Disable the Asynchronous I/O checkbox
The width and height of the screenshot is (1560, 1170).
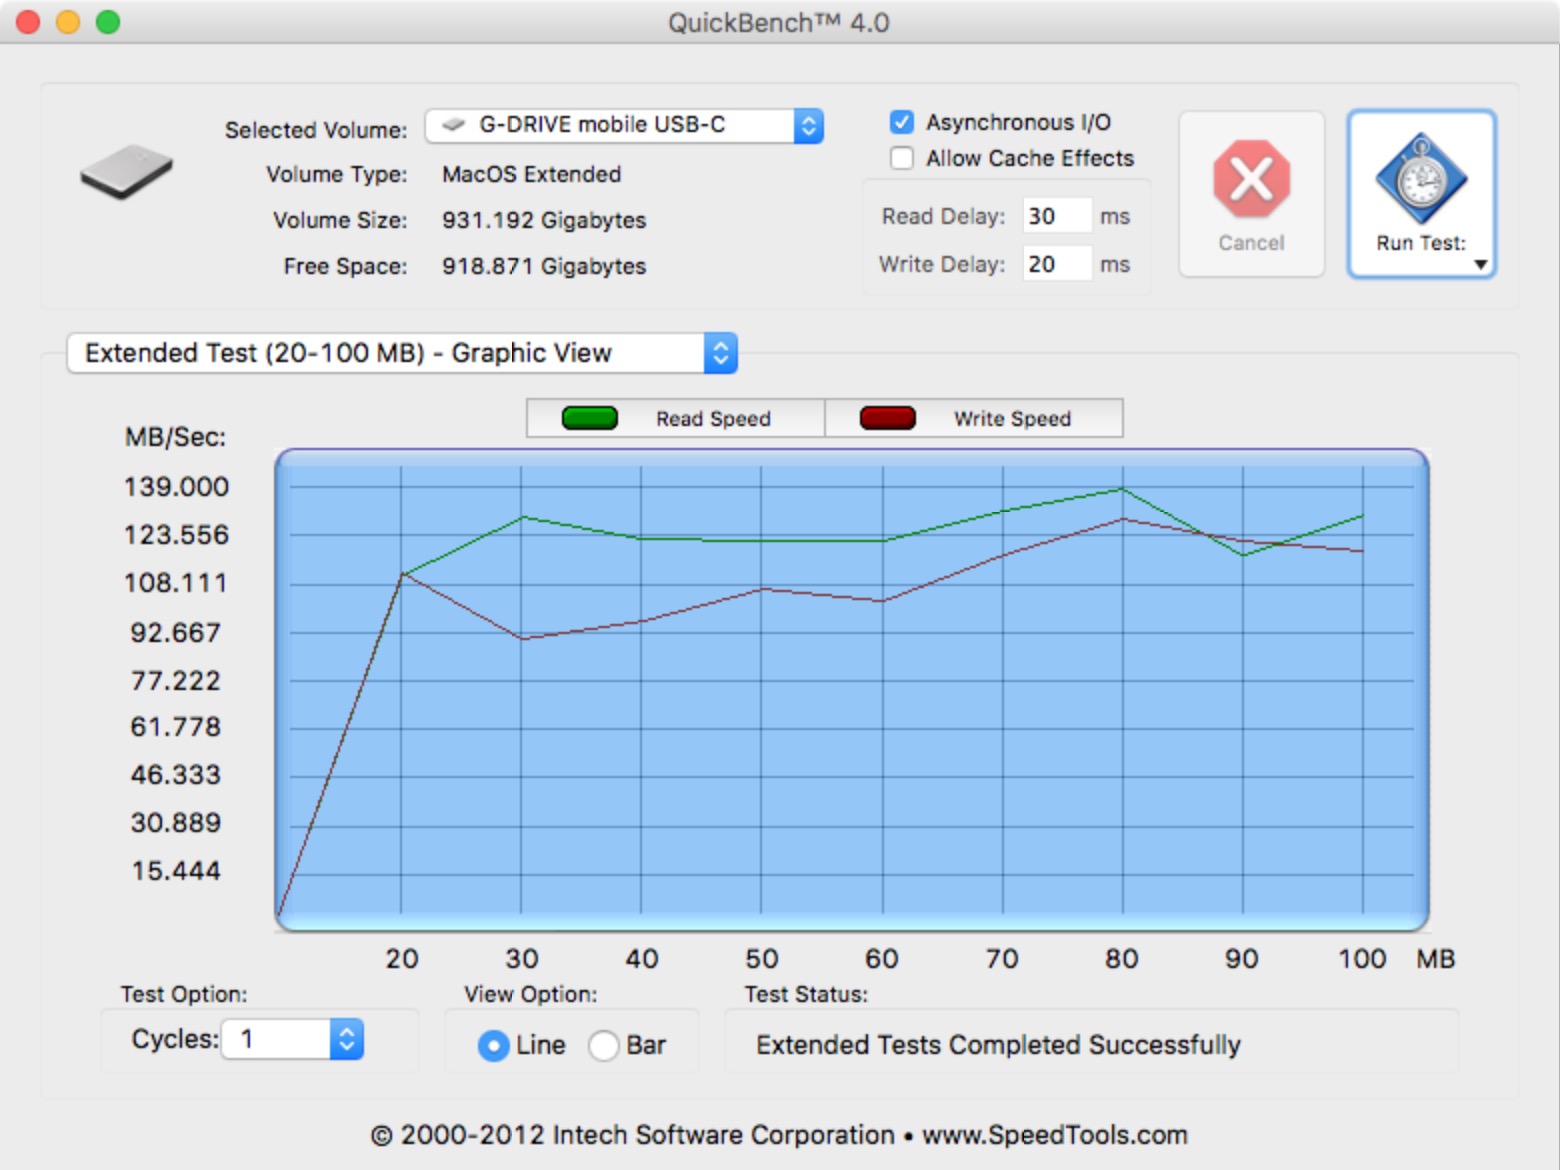902,122
